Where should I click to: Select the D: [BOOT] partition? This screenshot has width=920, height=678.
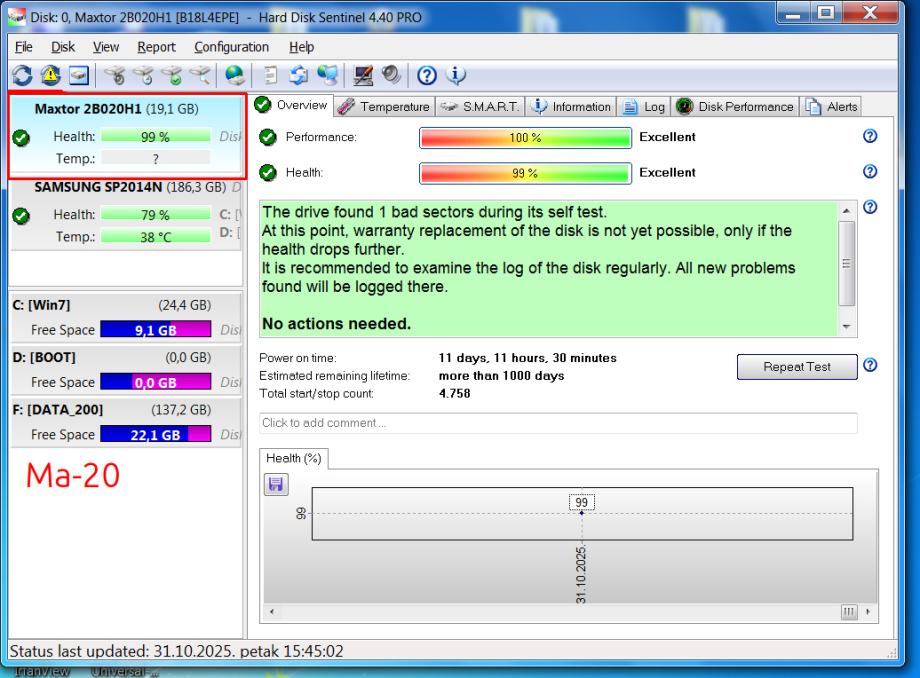(126, 369)
